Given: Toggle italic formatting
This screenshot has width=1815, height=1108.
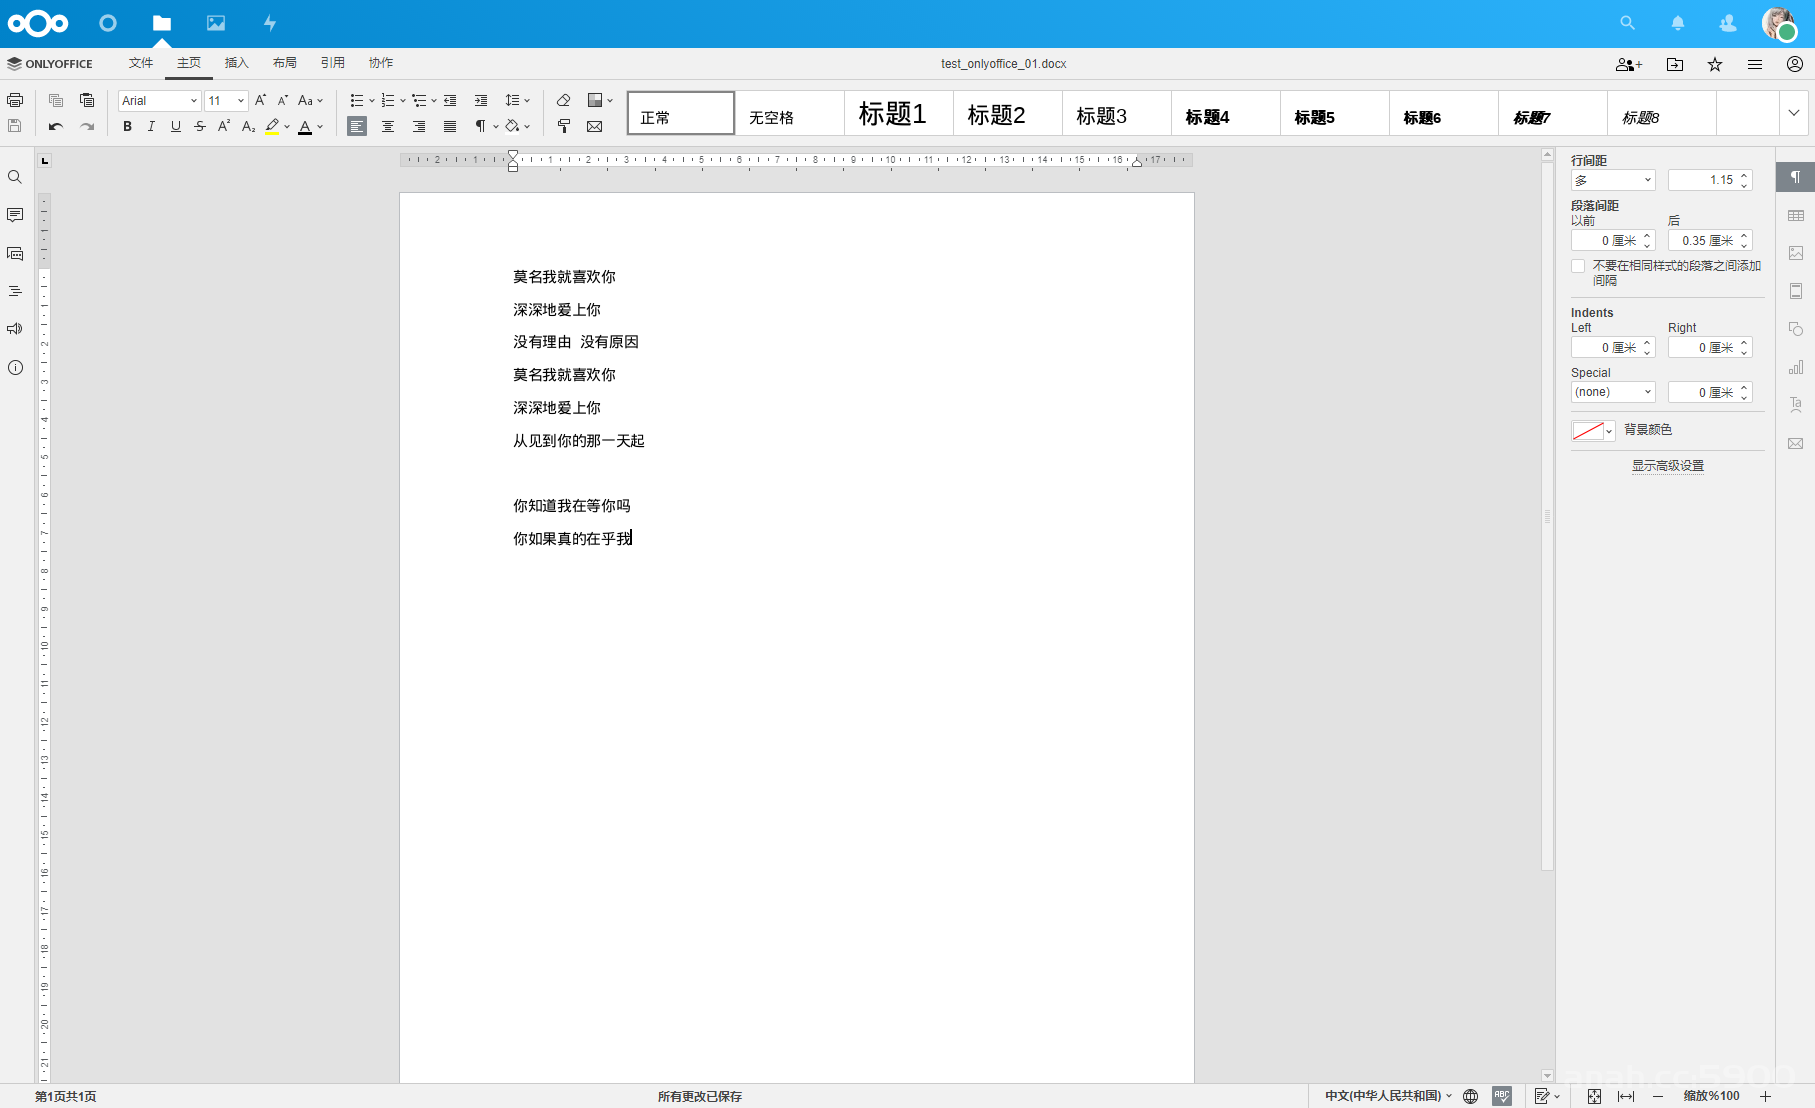Looking at the screenshot, I should tap(151, 126).
